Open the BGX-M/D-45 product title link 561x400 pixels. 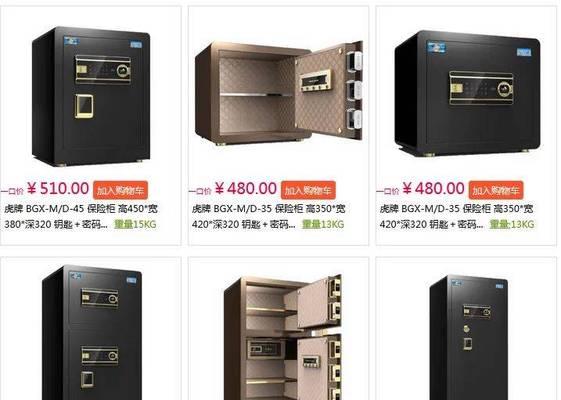(81, 216)
